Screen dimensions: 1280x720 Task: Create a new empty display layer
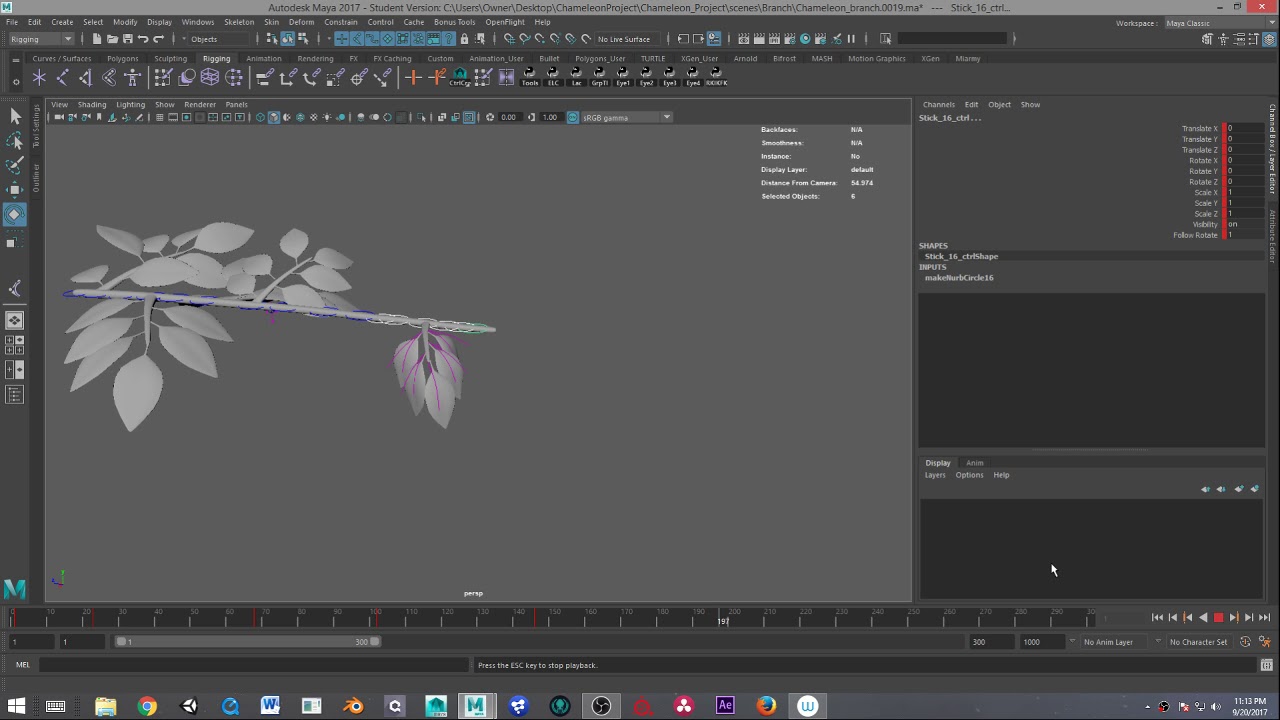coord(1239,489)
